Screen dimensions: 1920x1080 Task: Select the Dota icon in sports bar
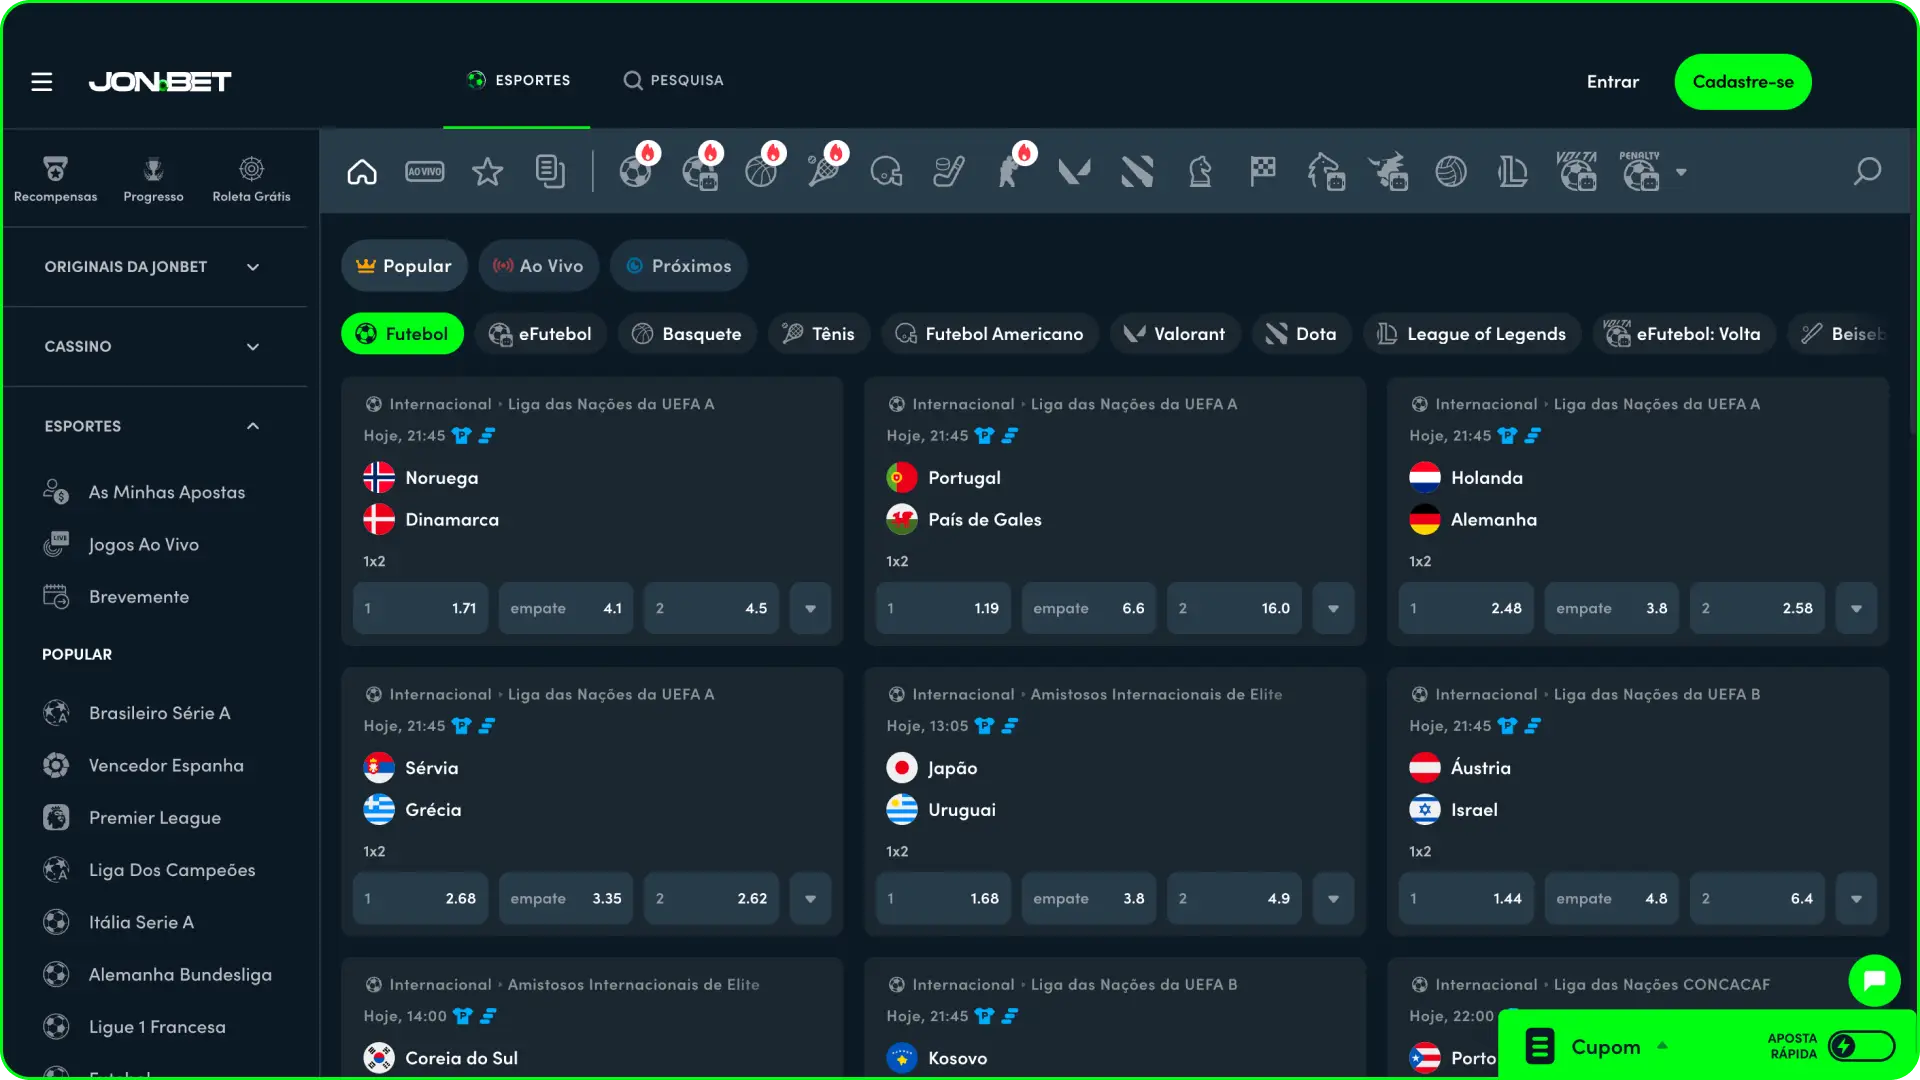click(x=1137, y=172)
